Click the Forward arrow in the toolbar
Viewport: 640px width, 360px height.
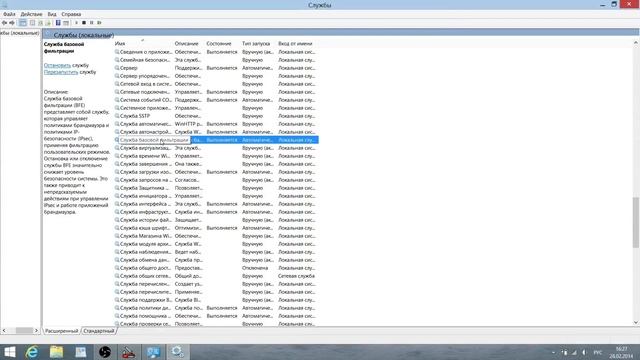pos(12,23)
